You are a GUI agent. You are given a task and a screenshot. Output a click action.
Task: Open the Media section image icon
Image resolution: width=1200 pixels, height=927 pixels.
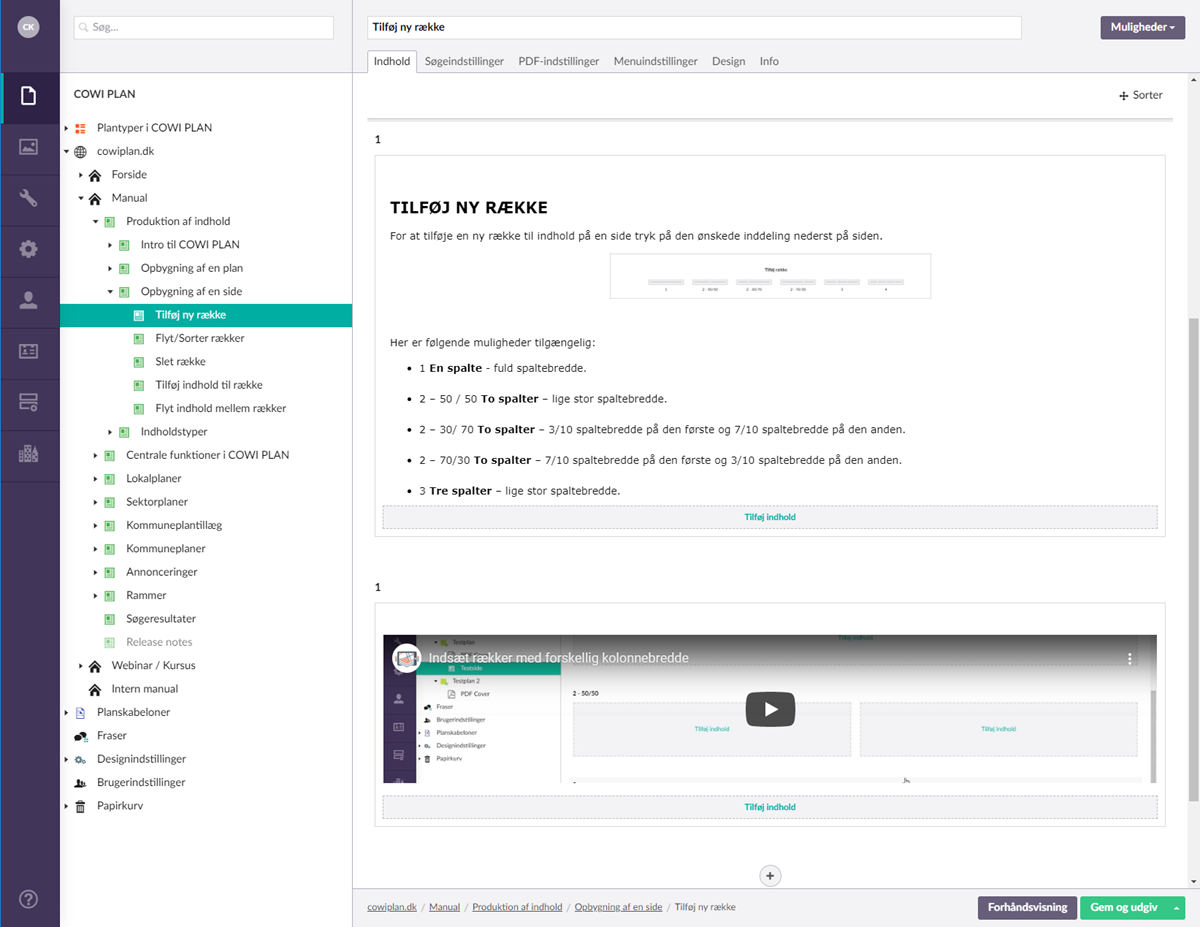(x=29, y=147)
